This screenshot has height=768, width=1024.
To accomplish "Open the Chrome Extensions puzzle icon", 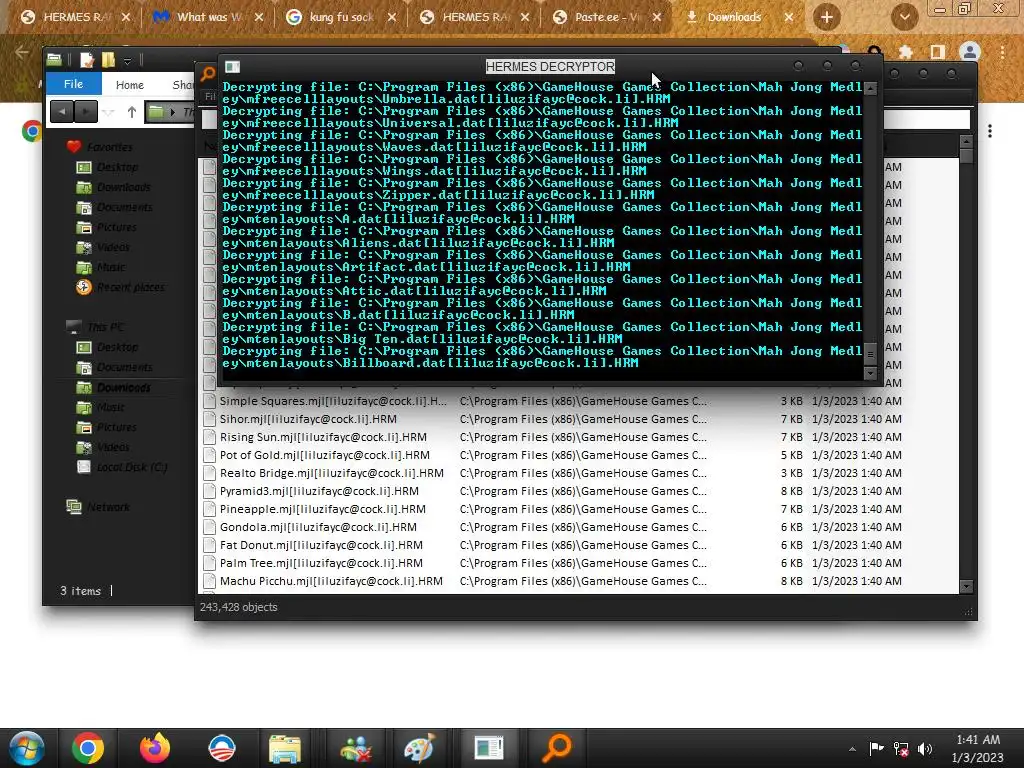I will [x=906, y=52].
